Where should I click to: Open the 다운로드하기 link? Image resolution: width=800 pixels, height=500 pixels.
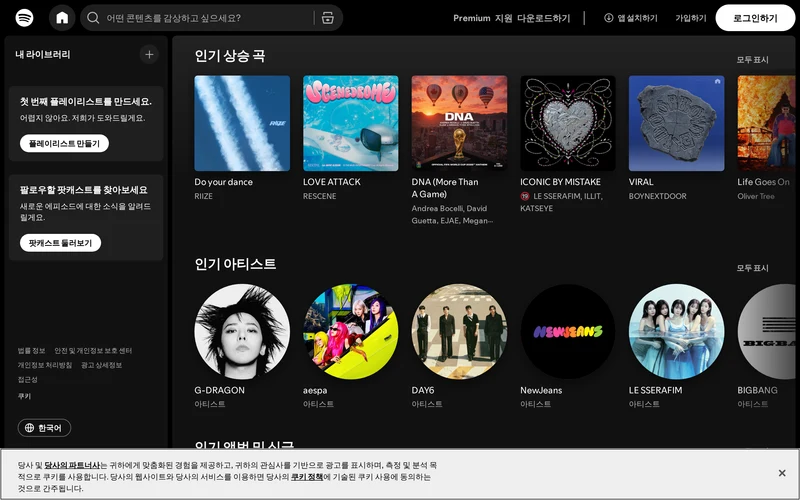[543, 18]
